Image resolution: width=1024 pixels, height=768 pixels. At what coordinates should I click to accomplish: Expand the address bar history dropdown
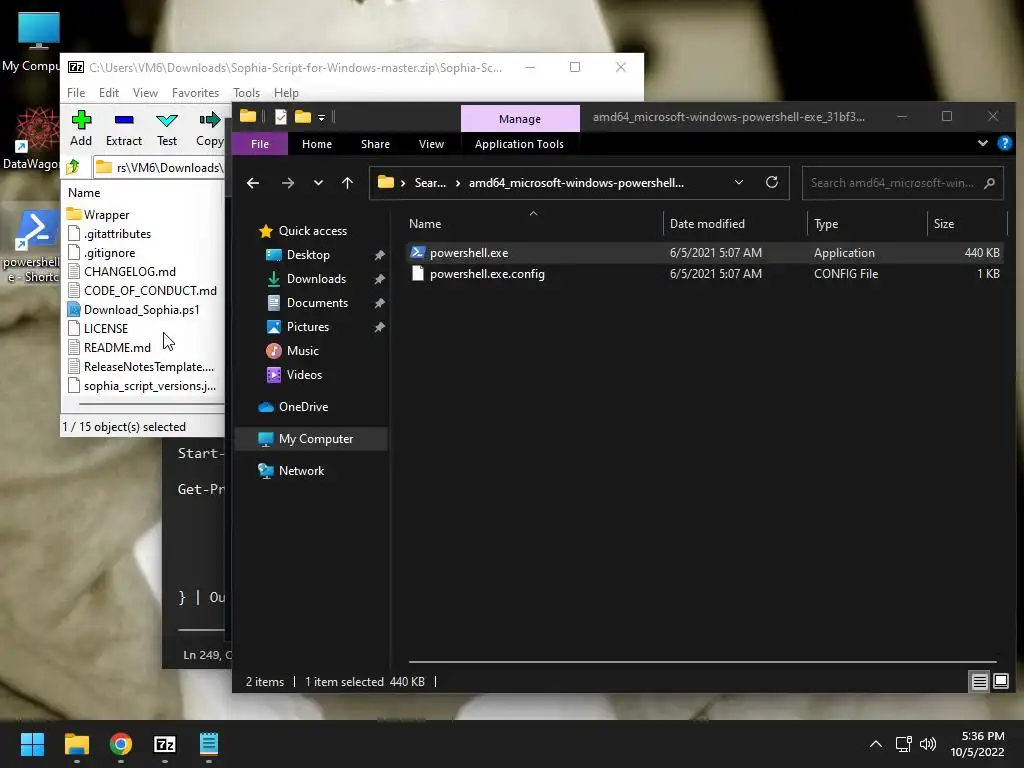[x=739, y=183]
